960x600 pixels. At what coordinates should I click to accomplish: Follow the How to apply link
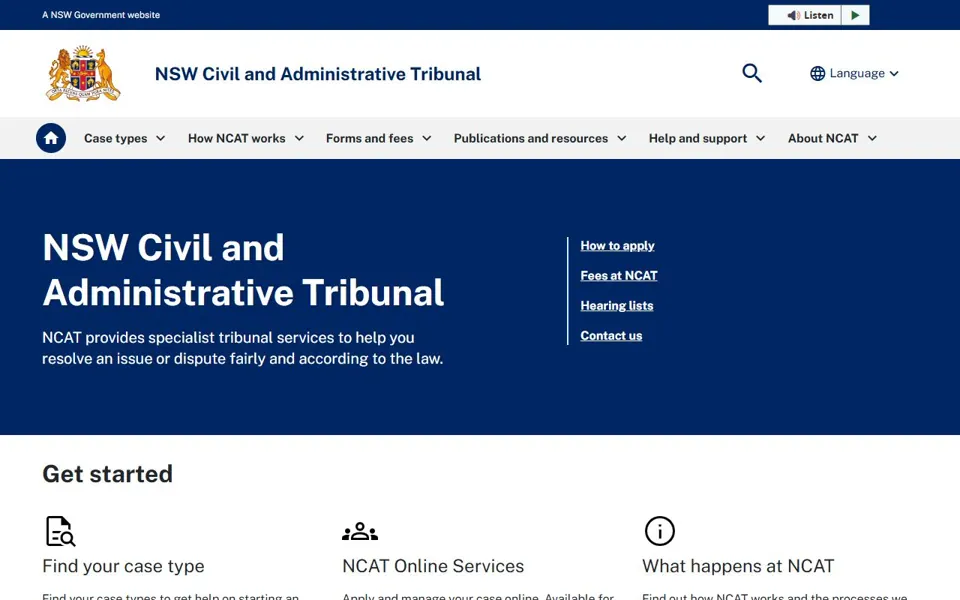617,246
